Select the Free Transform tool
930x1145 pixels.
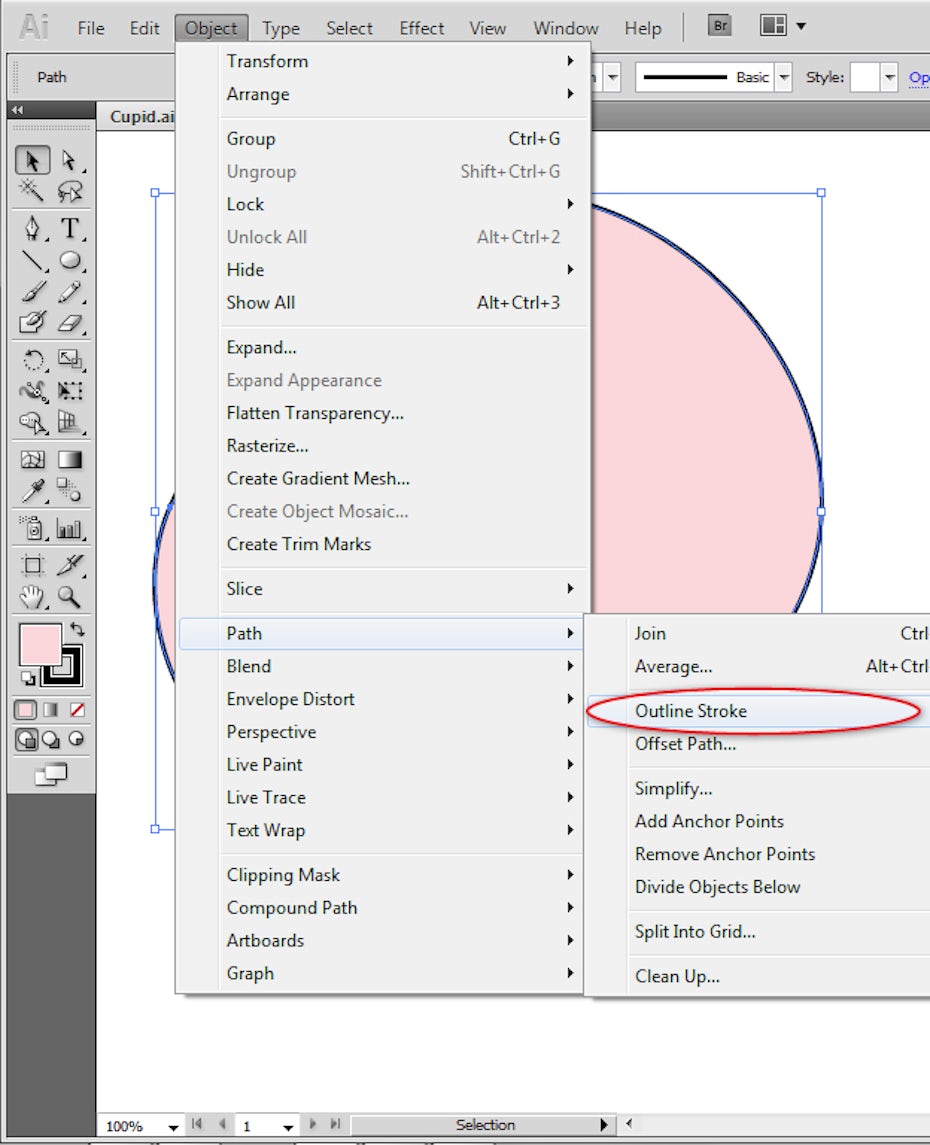pos(69,391)
